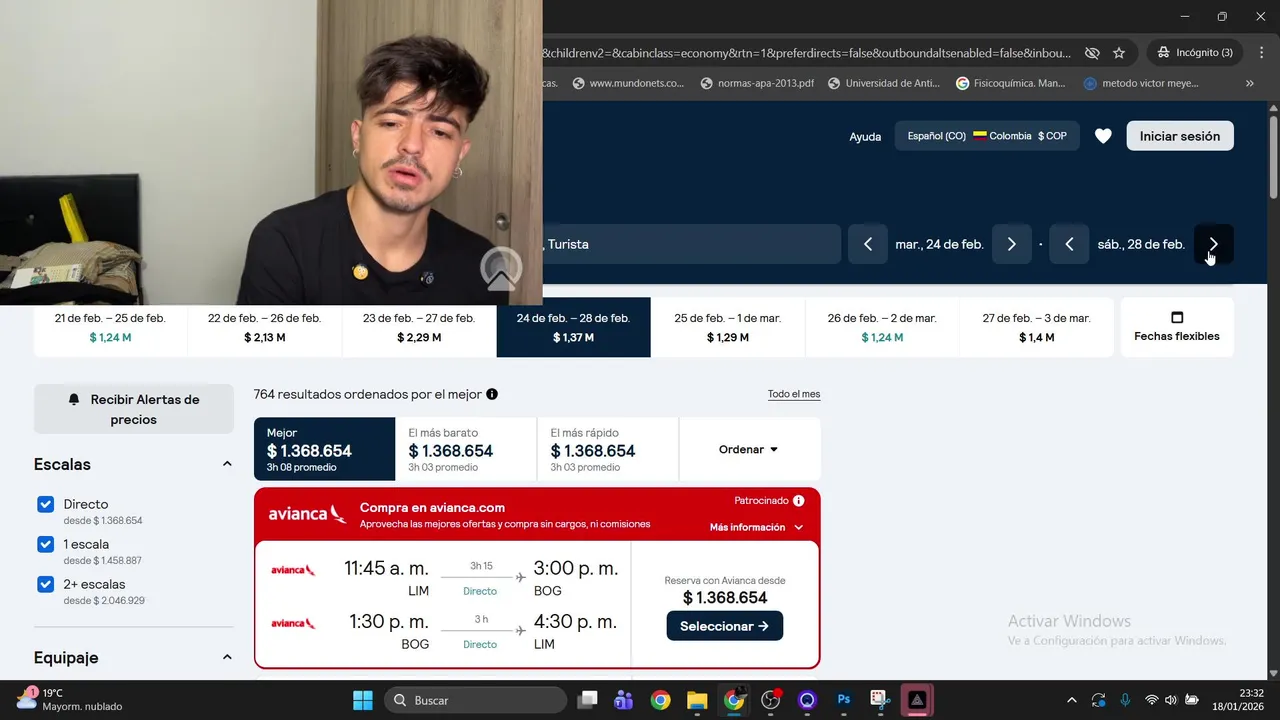1280x720 pixels.
Task: Open the Fechas flexibles option
Action: coord(1177,327)
